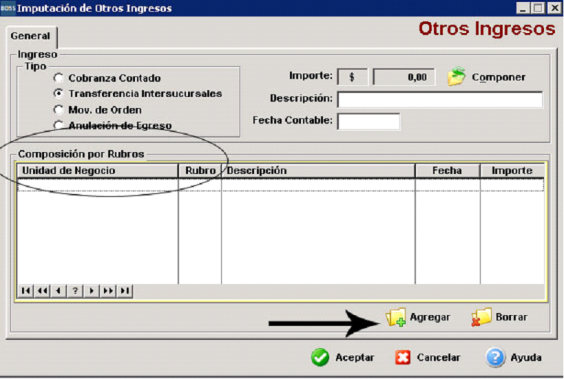
Task: Switch to the General tab
Action: point(31,36)
